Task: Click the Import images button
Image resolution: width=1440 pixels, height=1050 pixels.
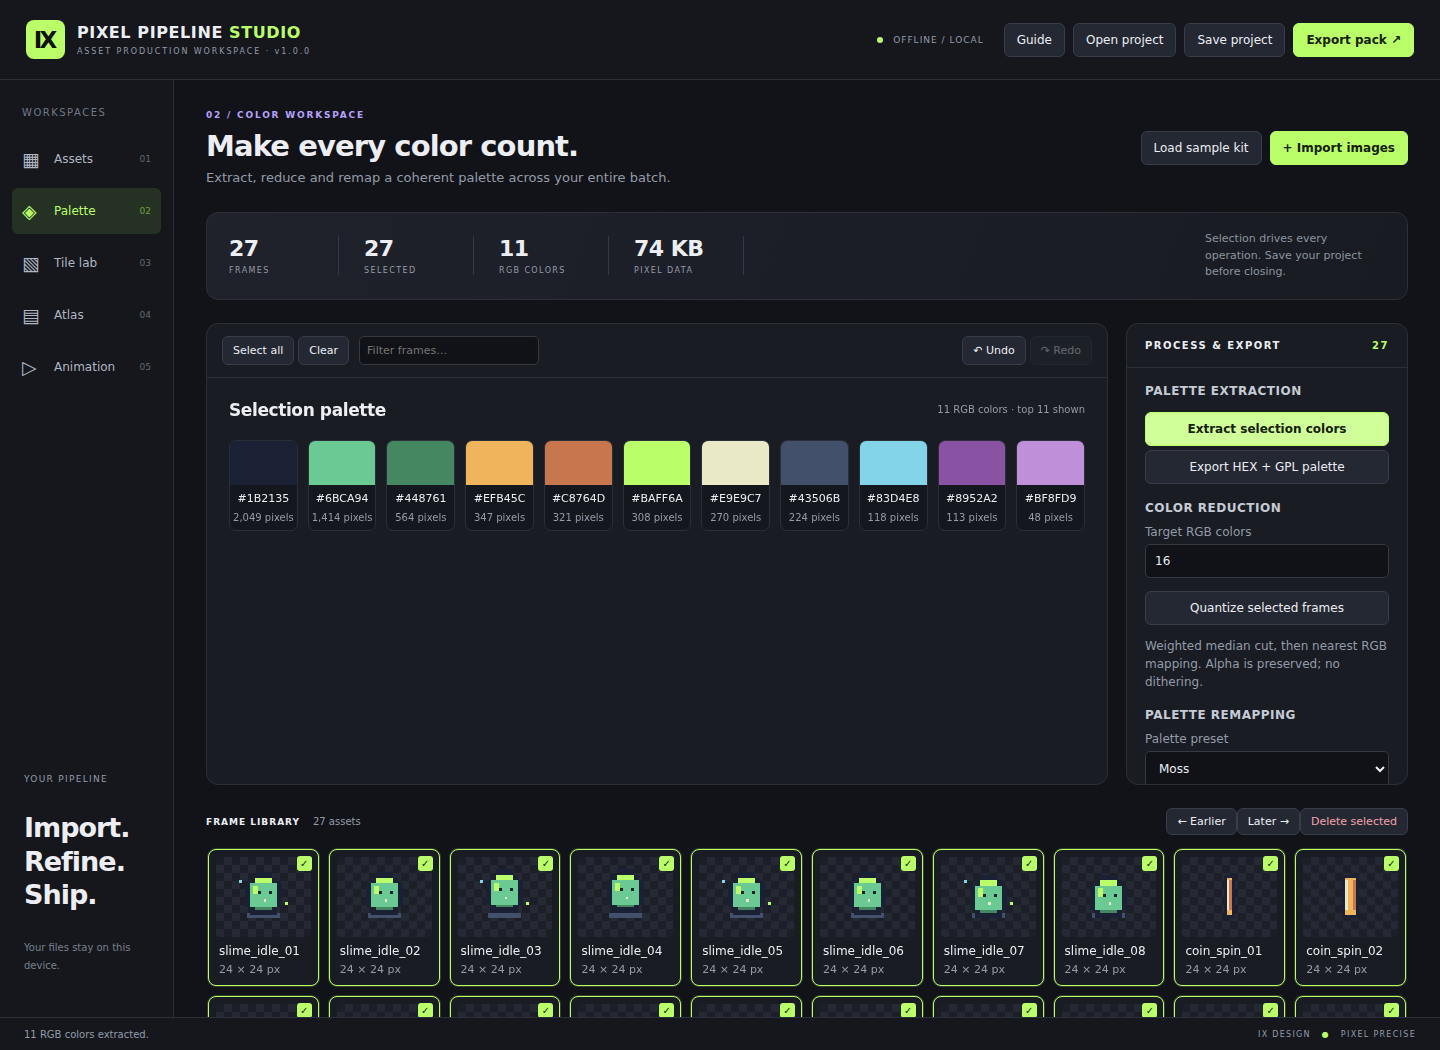Action: [1338, 148]
